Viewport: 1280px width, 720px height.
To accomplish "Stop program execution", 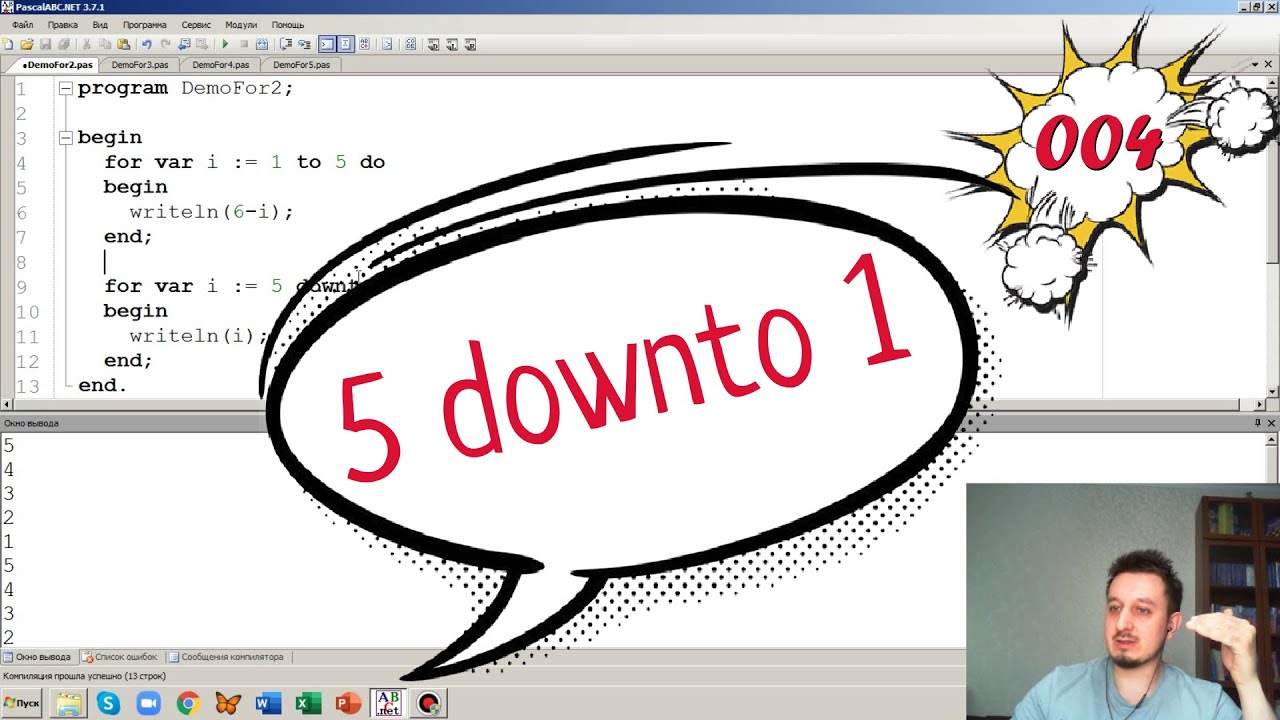I will click(x=244, y=44).
